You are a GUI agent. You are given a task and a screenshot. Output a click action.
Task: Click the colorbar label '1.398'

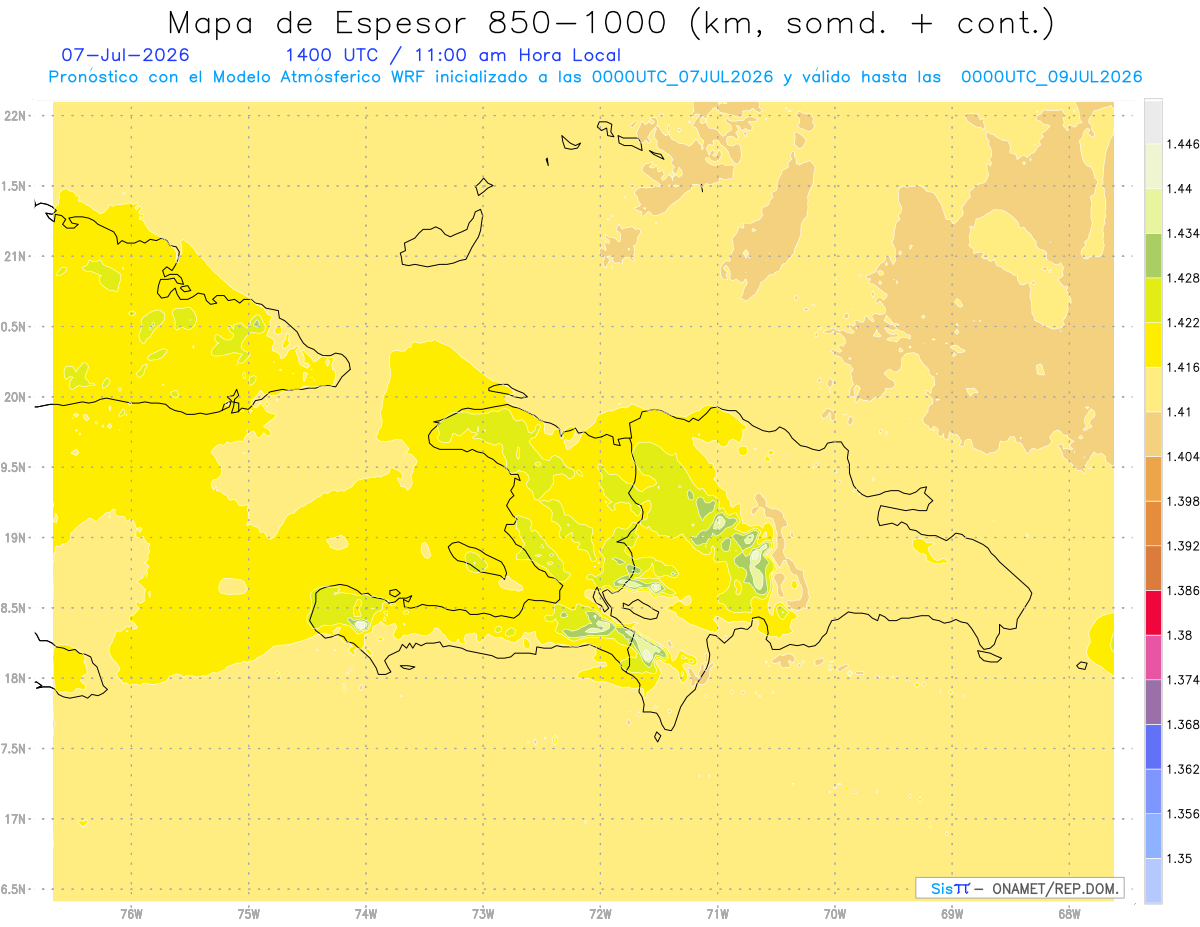pyautogui.click(x=1183, y=501)
